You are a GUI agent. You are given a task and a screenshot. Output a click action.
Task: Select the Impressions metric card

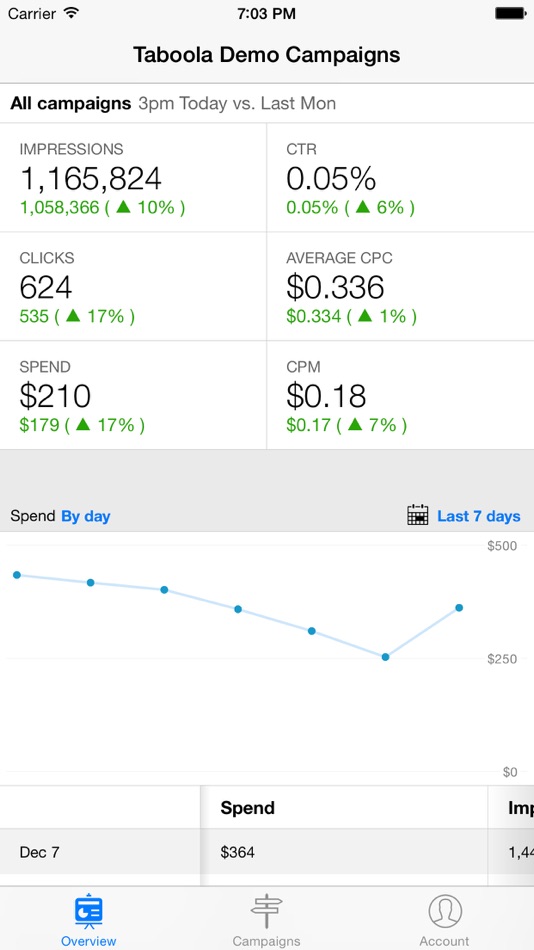133,178
